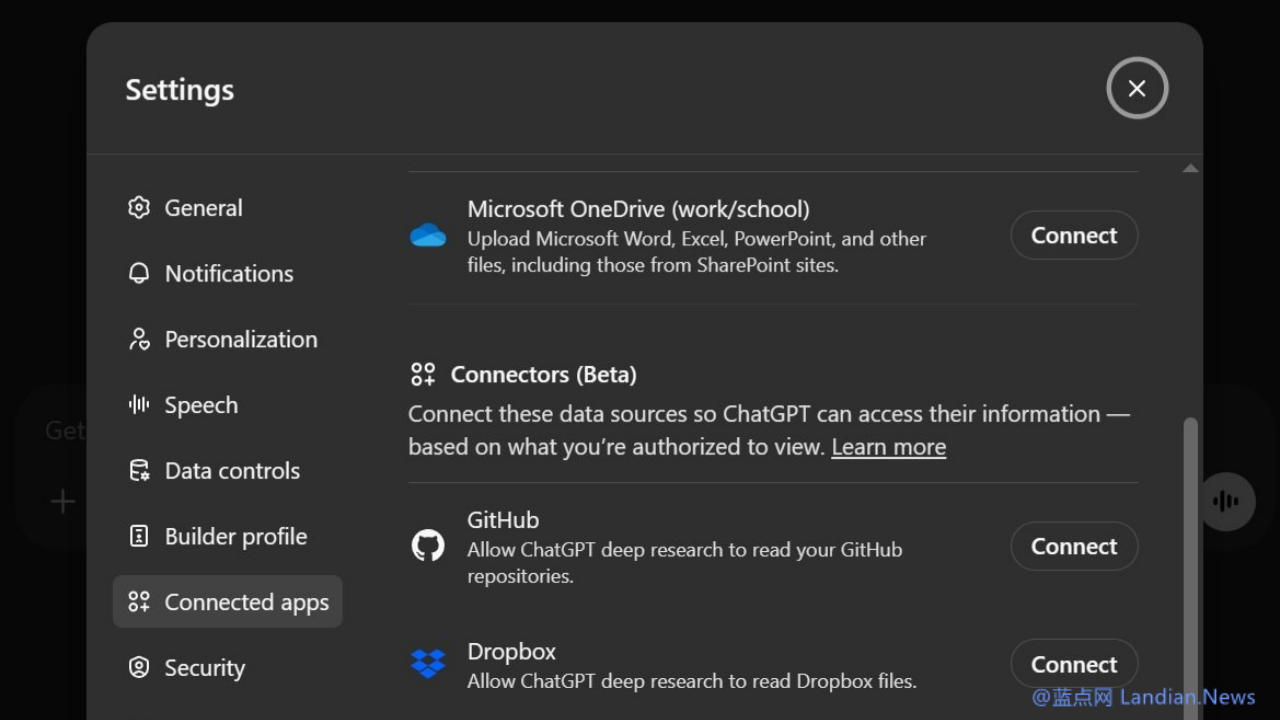Click the Dropbox logo icon

pyautogui.click(x=428, y=664)
